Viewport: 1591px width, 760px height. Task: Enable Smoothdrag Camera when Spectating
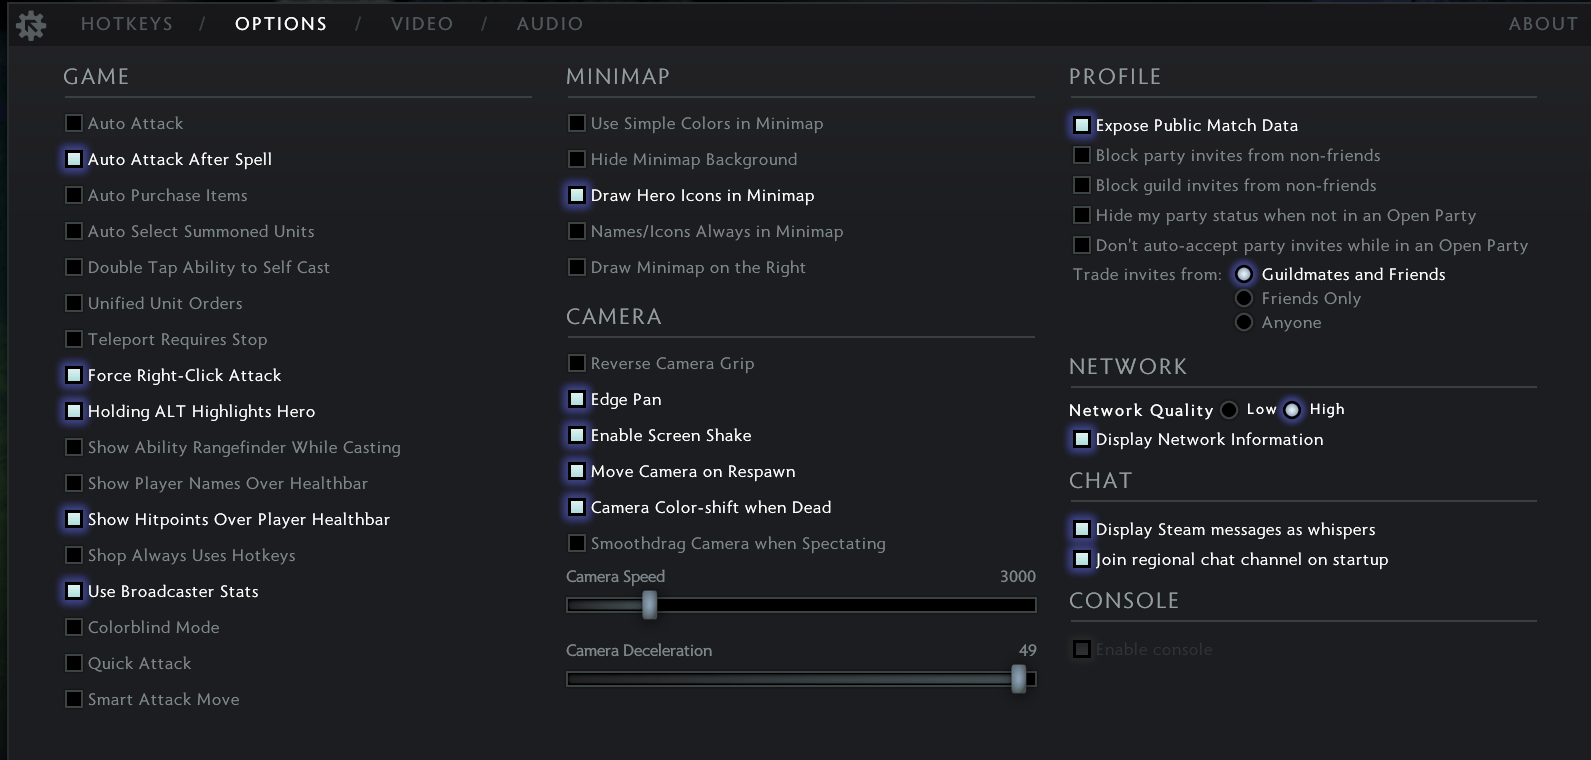[x=577, y=543]
